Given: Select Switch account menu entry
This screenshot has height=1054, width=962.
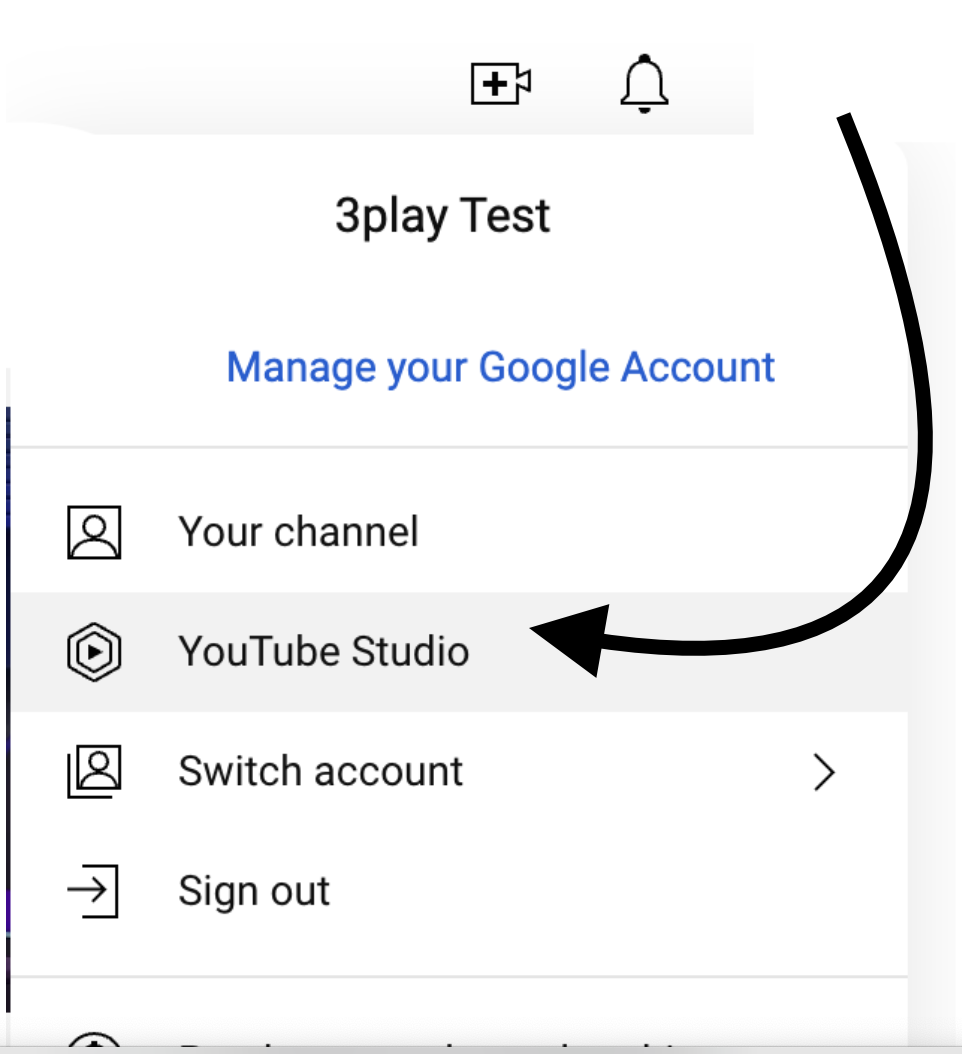Looking at the screenshot, I should click(459, 772).
